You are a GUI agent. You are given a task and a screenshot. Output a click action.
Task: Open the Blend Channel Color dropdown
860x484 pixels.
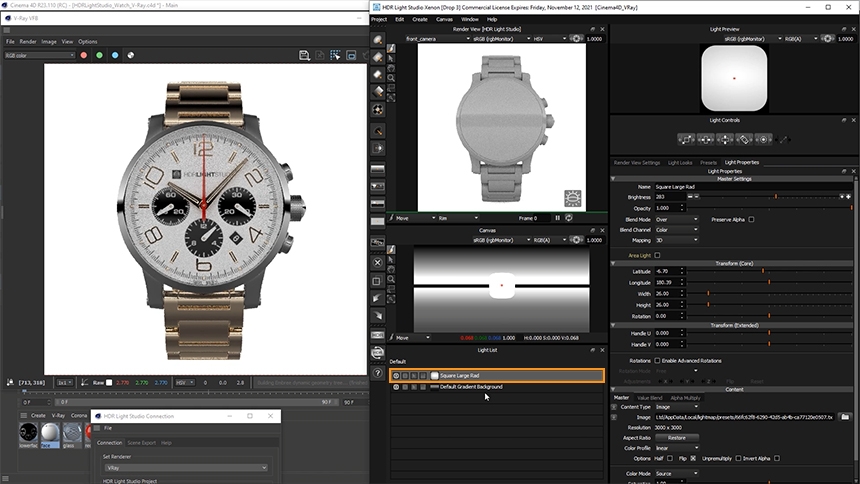point(676,230)
